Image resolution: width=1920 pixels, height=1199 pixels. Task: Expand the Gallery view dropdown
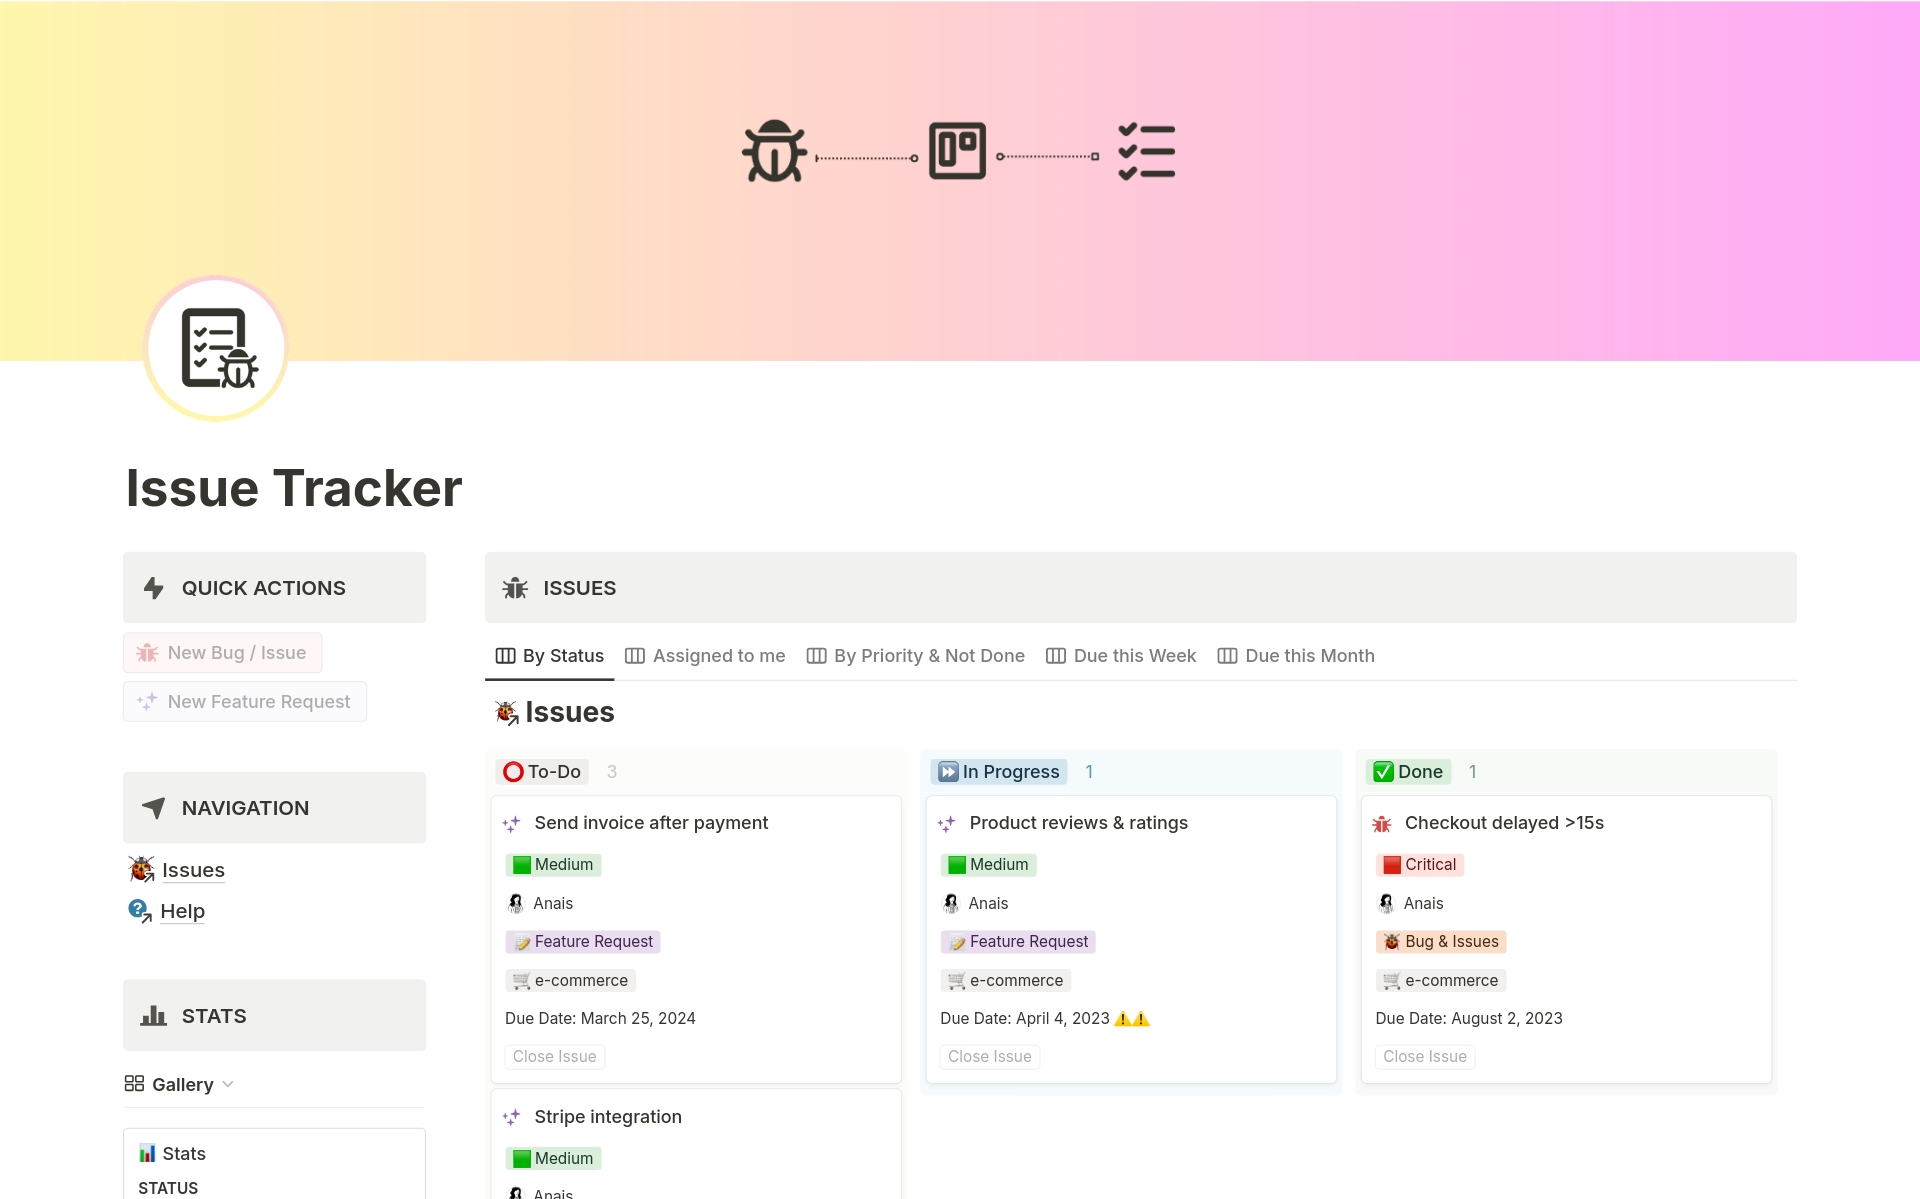pos(230,1084)
